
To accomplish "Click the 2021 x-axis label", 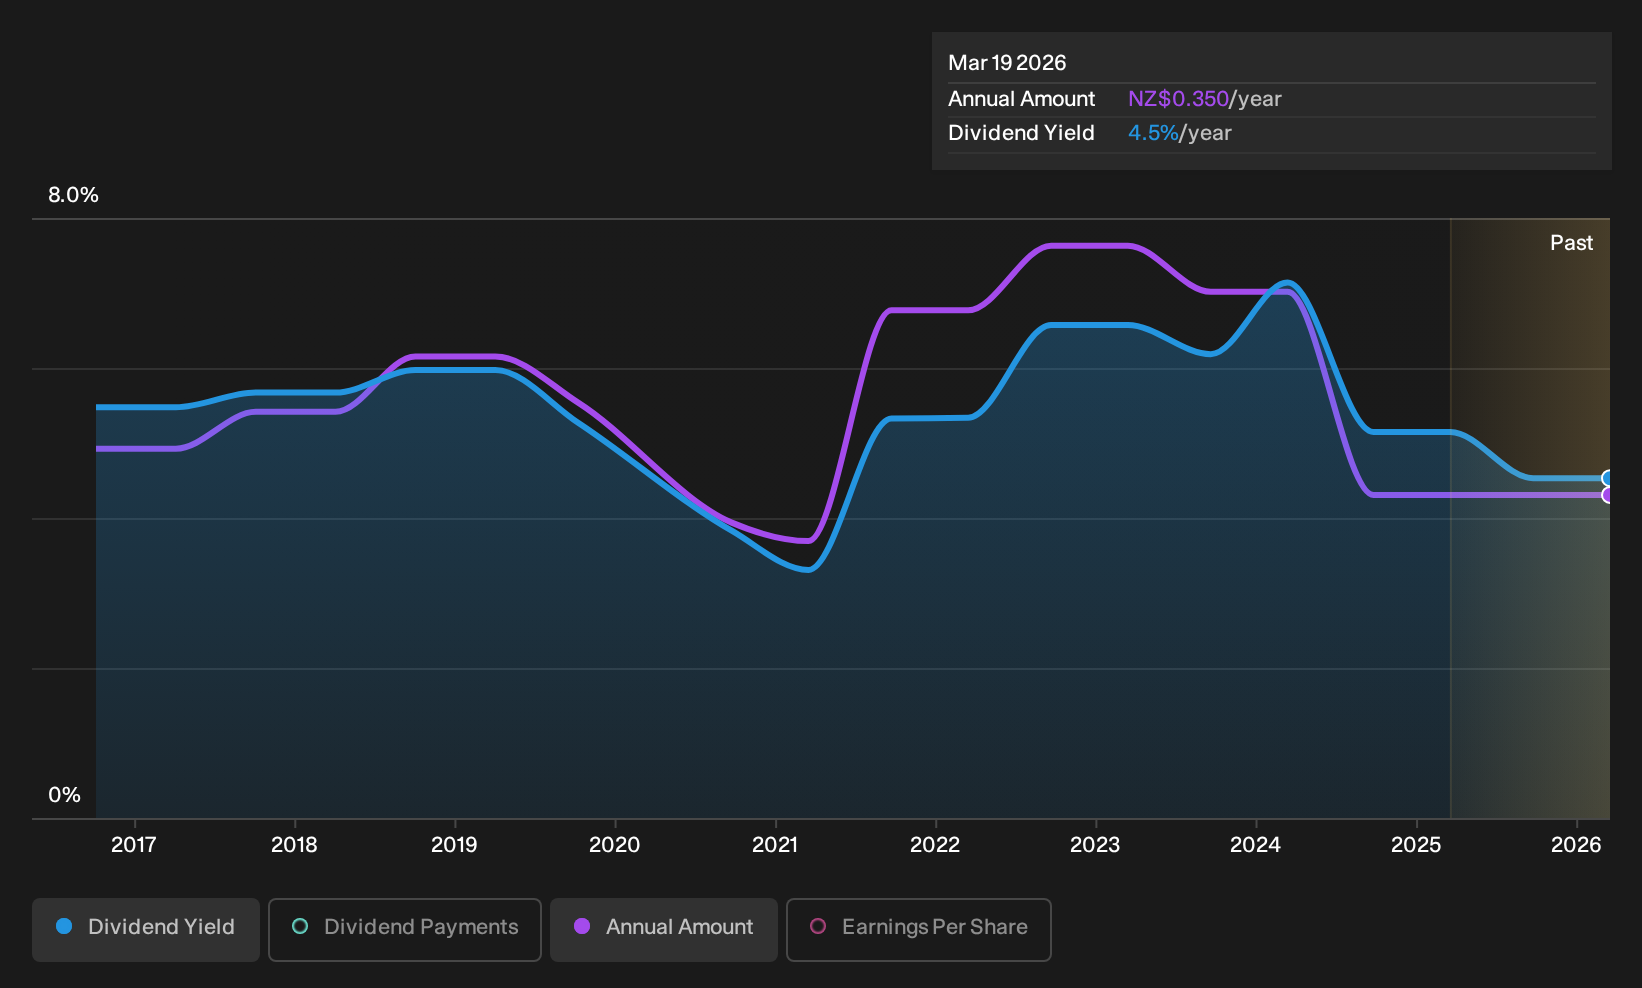I will click(x=775, y=845).
